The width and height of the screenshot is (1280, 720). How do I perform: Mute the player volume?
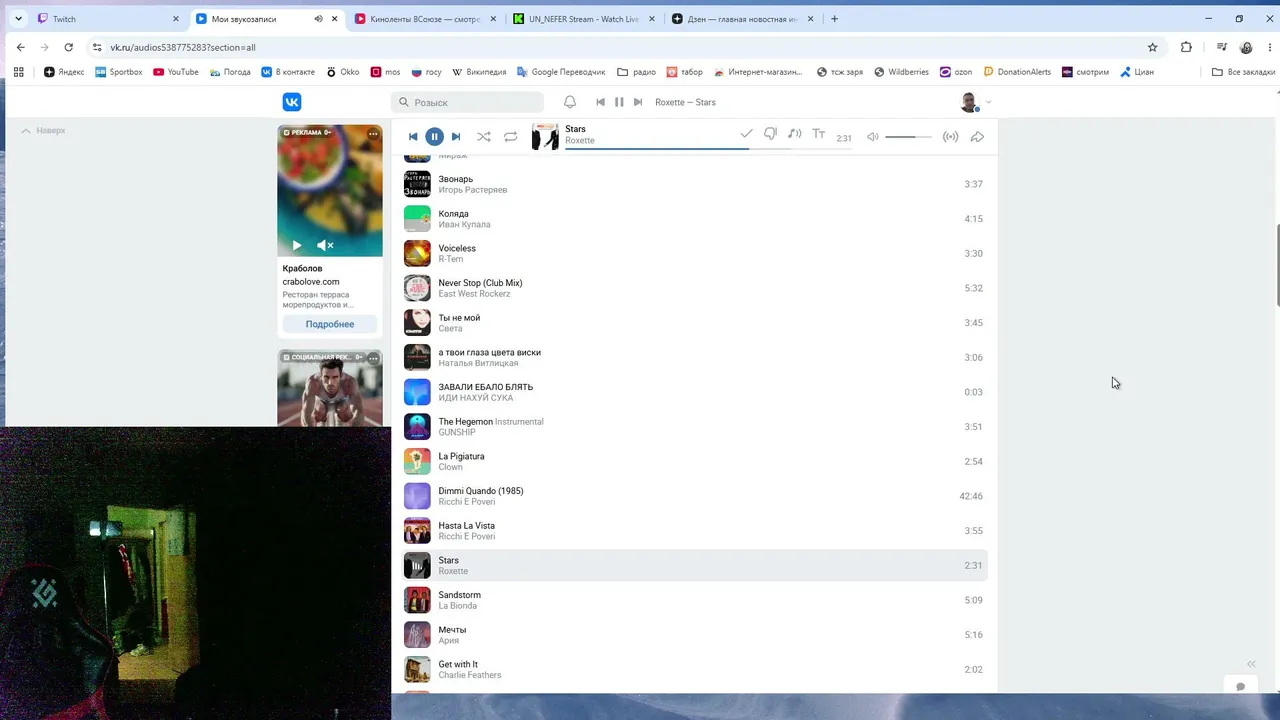click(873, 137)
